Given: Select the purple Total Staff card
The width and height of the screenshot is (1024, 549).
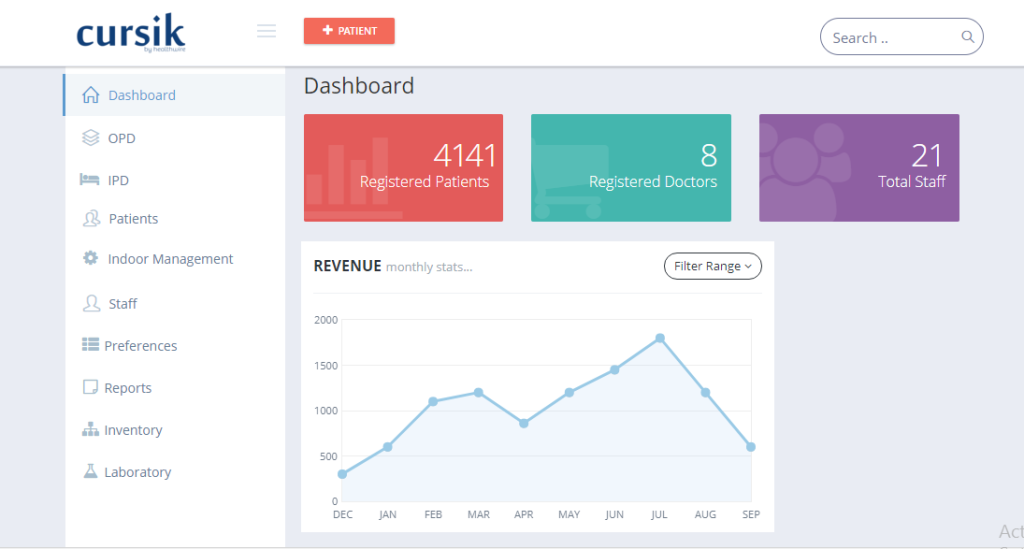Looking at the screenshot, I should click(x=859, y=168).
